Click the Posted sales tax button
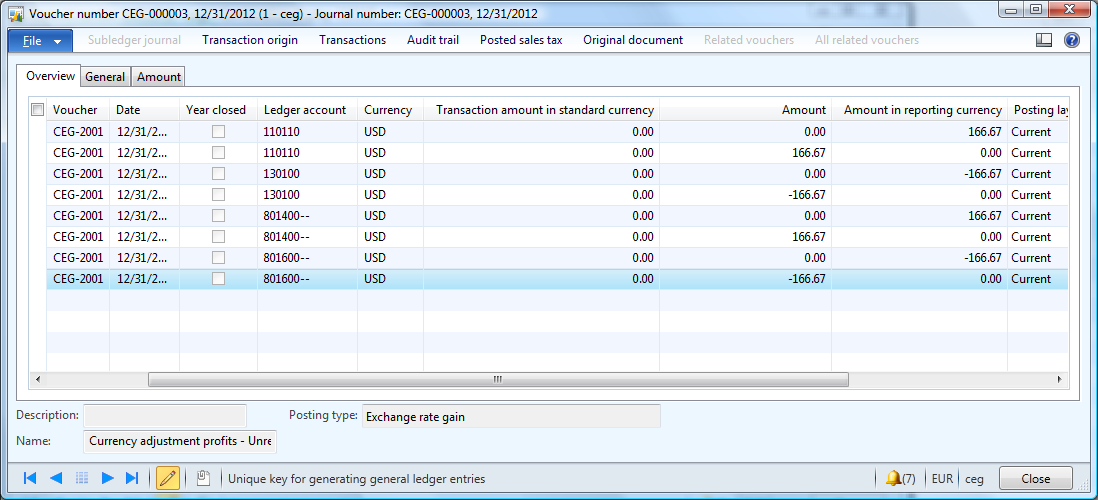This screenshot has width=1098, height=500. [521, 40]
